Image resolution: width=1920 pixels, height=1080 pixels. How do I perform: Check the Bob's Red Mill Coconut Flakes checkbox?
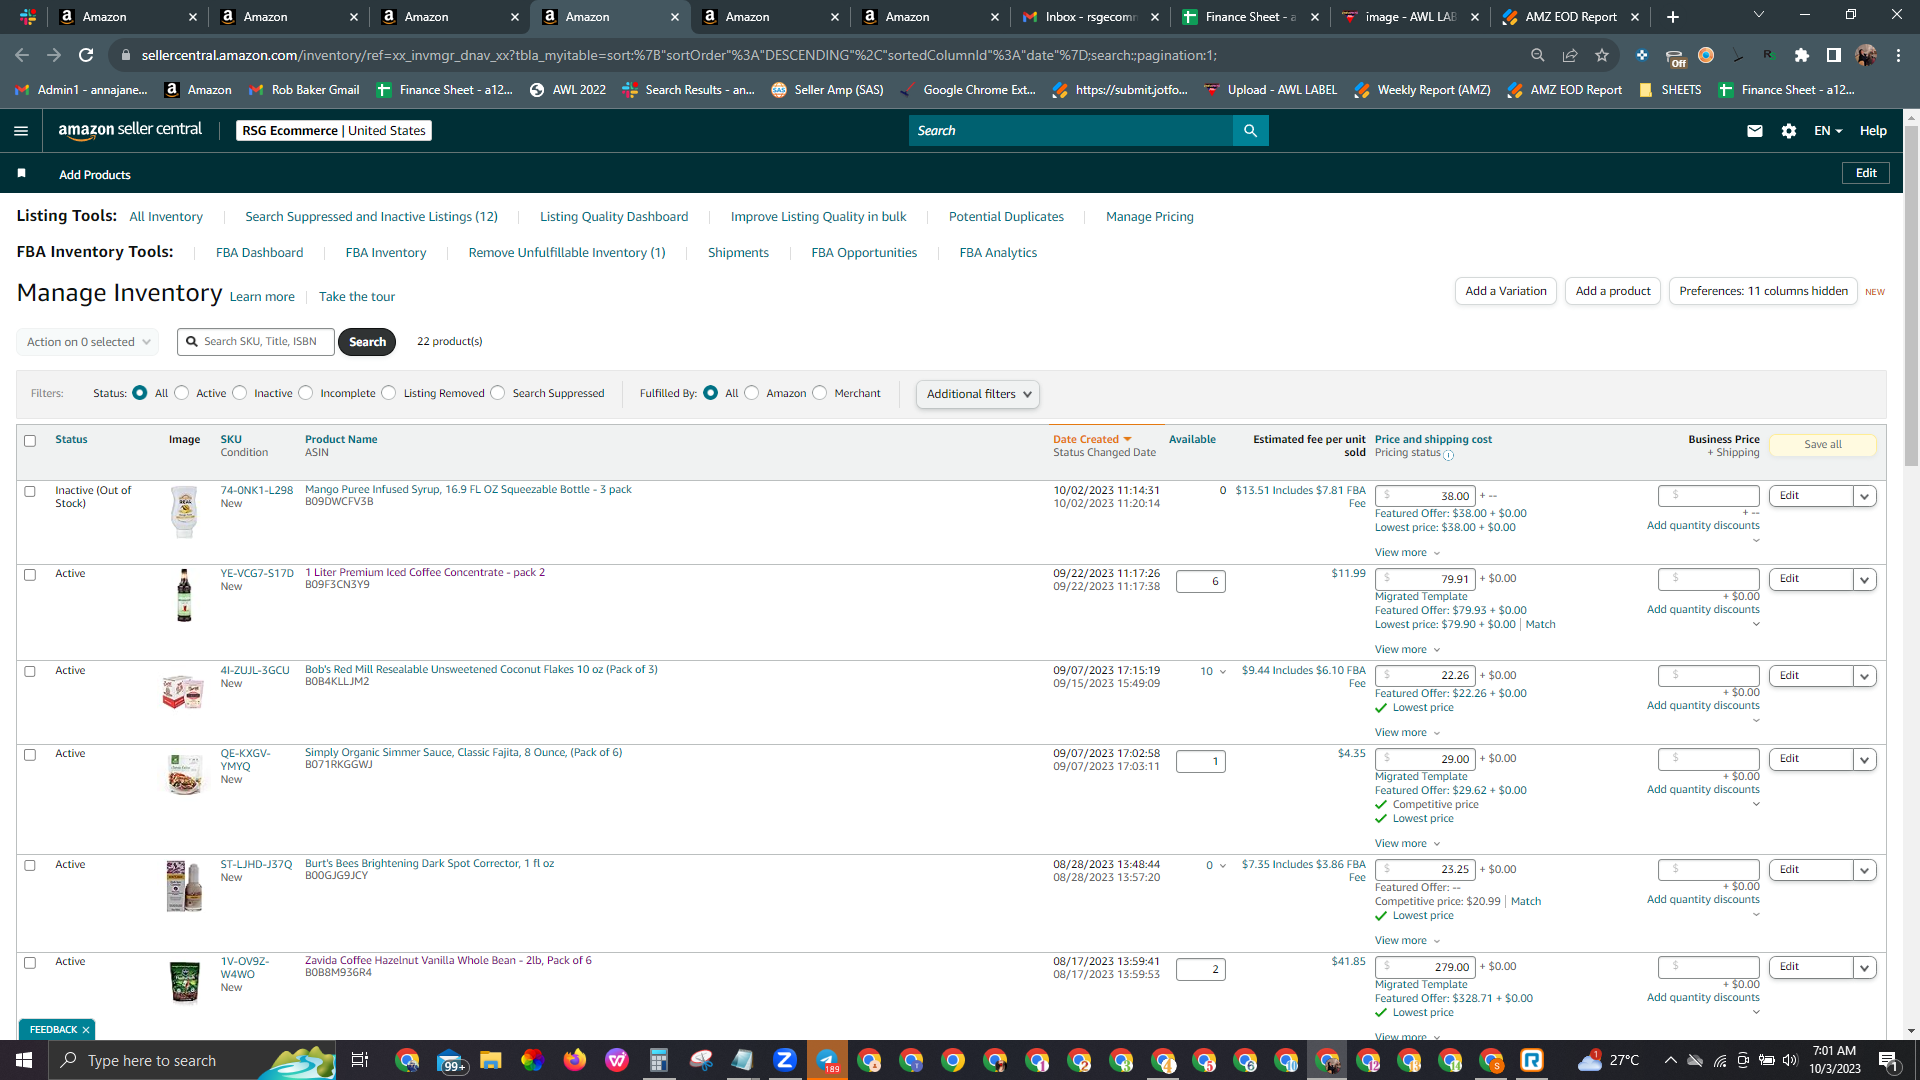click(x=30, y=672)
